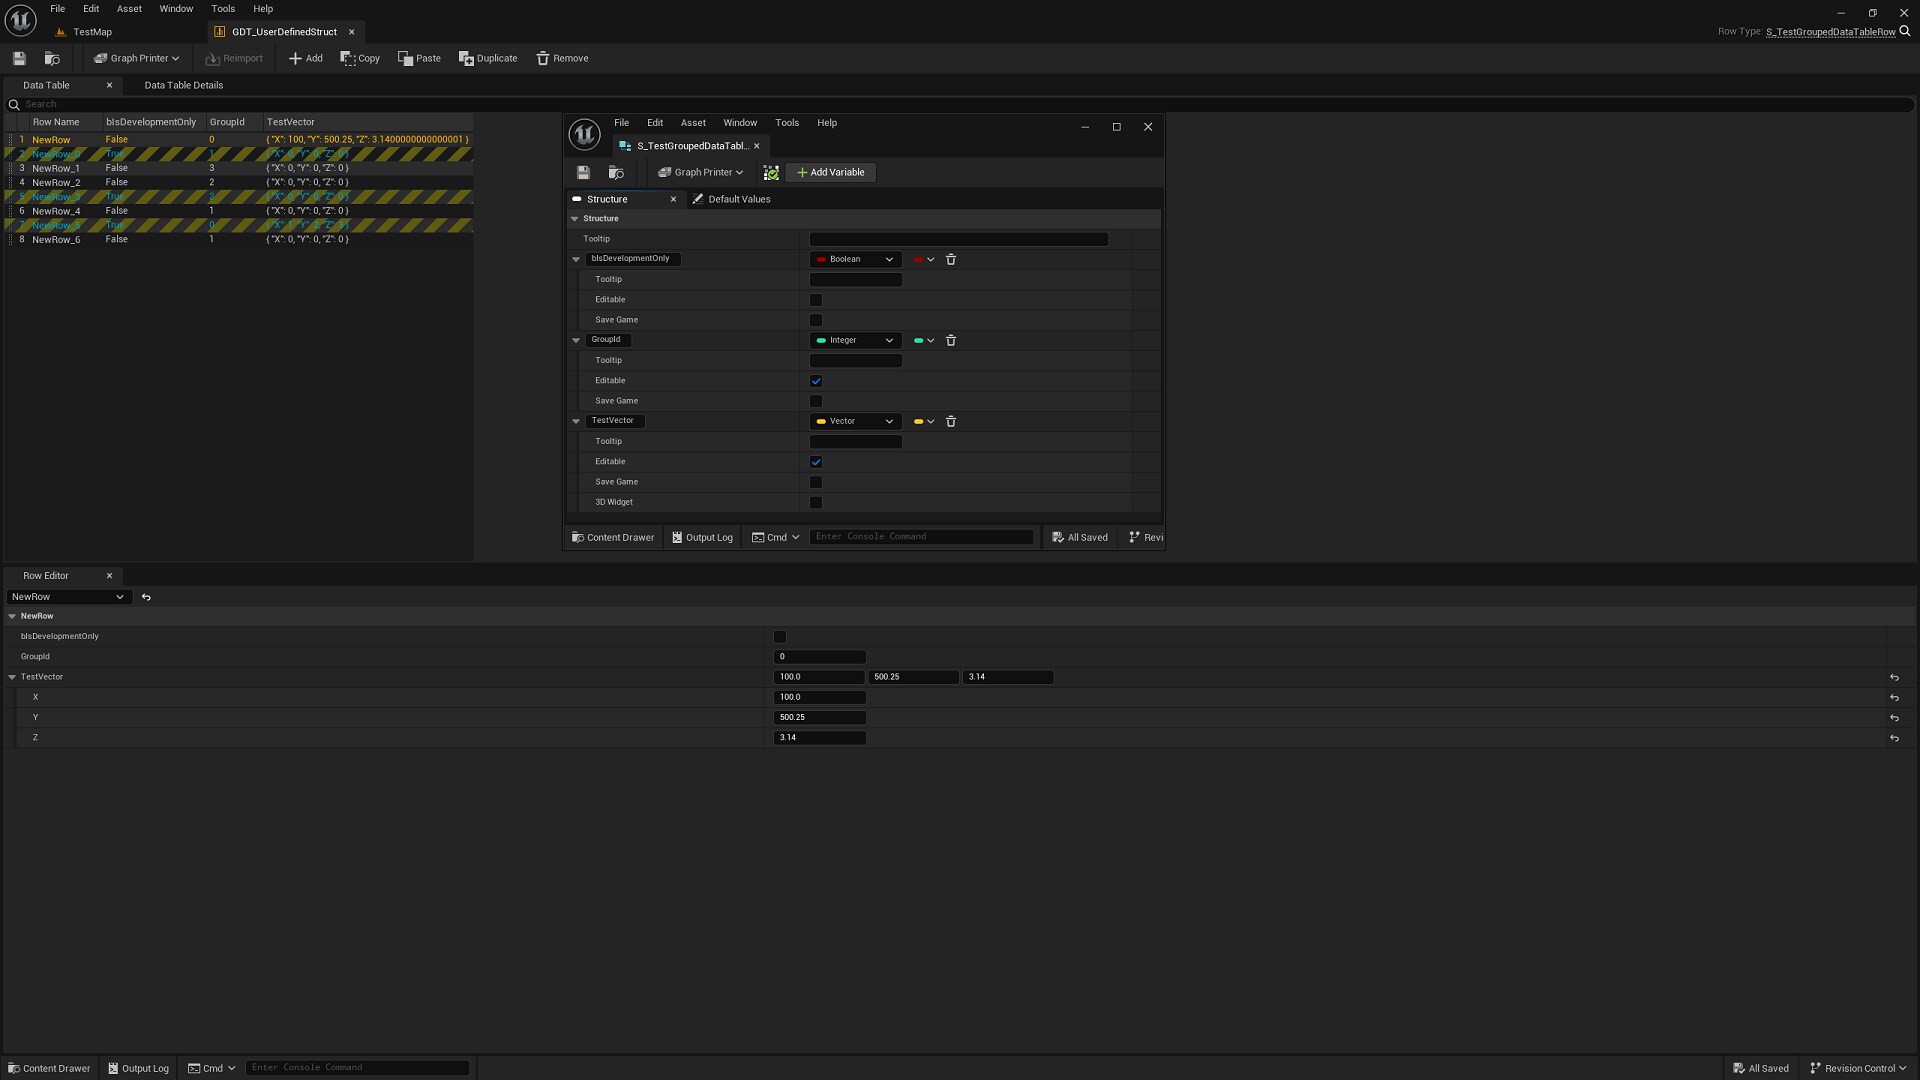Image resolution: width=1920 pixels, height=1080 pixels.
Task: Open Content Drawer in struct editor window
Action: click(x=612, y=537)
